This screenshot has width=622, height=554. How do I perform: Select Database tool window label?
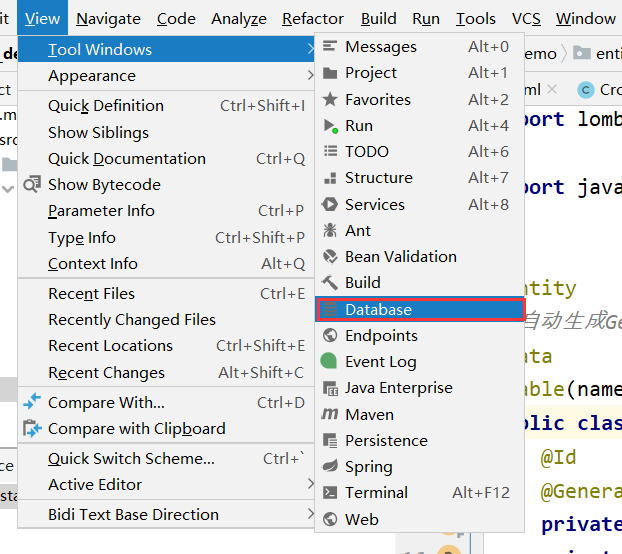pyautogui.click(x=378, y=309)
